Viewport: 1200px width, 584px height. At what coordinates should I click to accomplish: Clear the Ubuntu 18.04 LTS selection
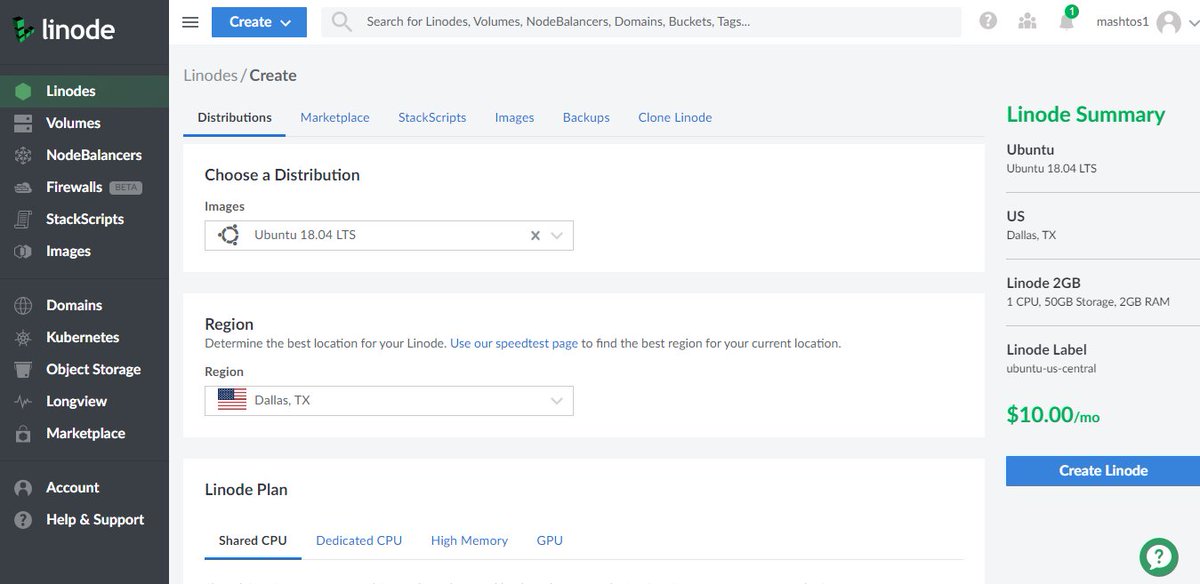coord(535,236)
